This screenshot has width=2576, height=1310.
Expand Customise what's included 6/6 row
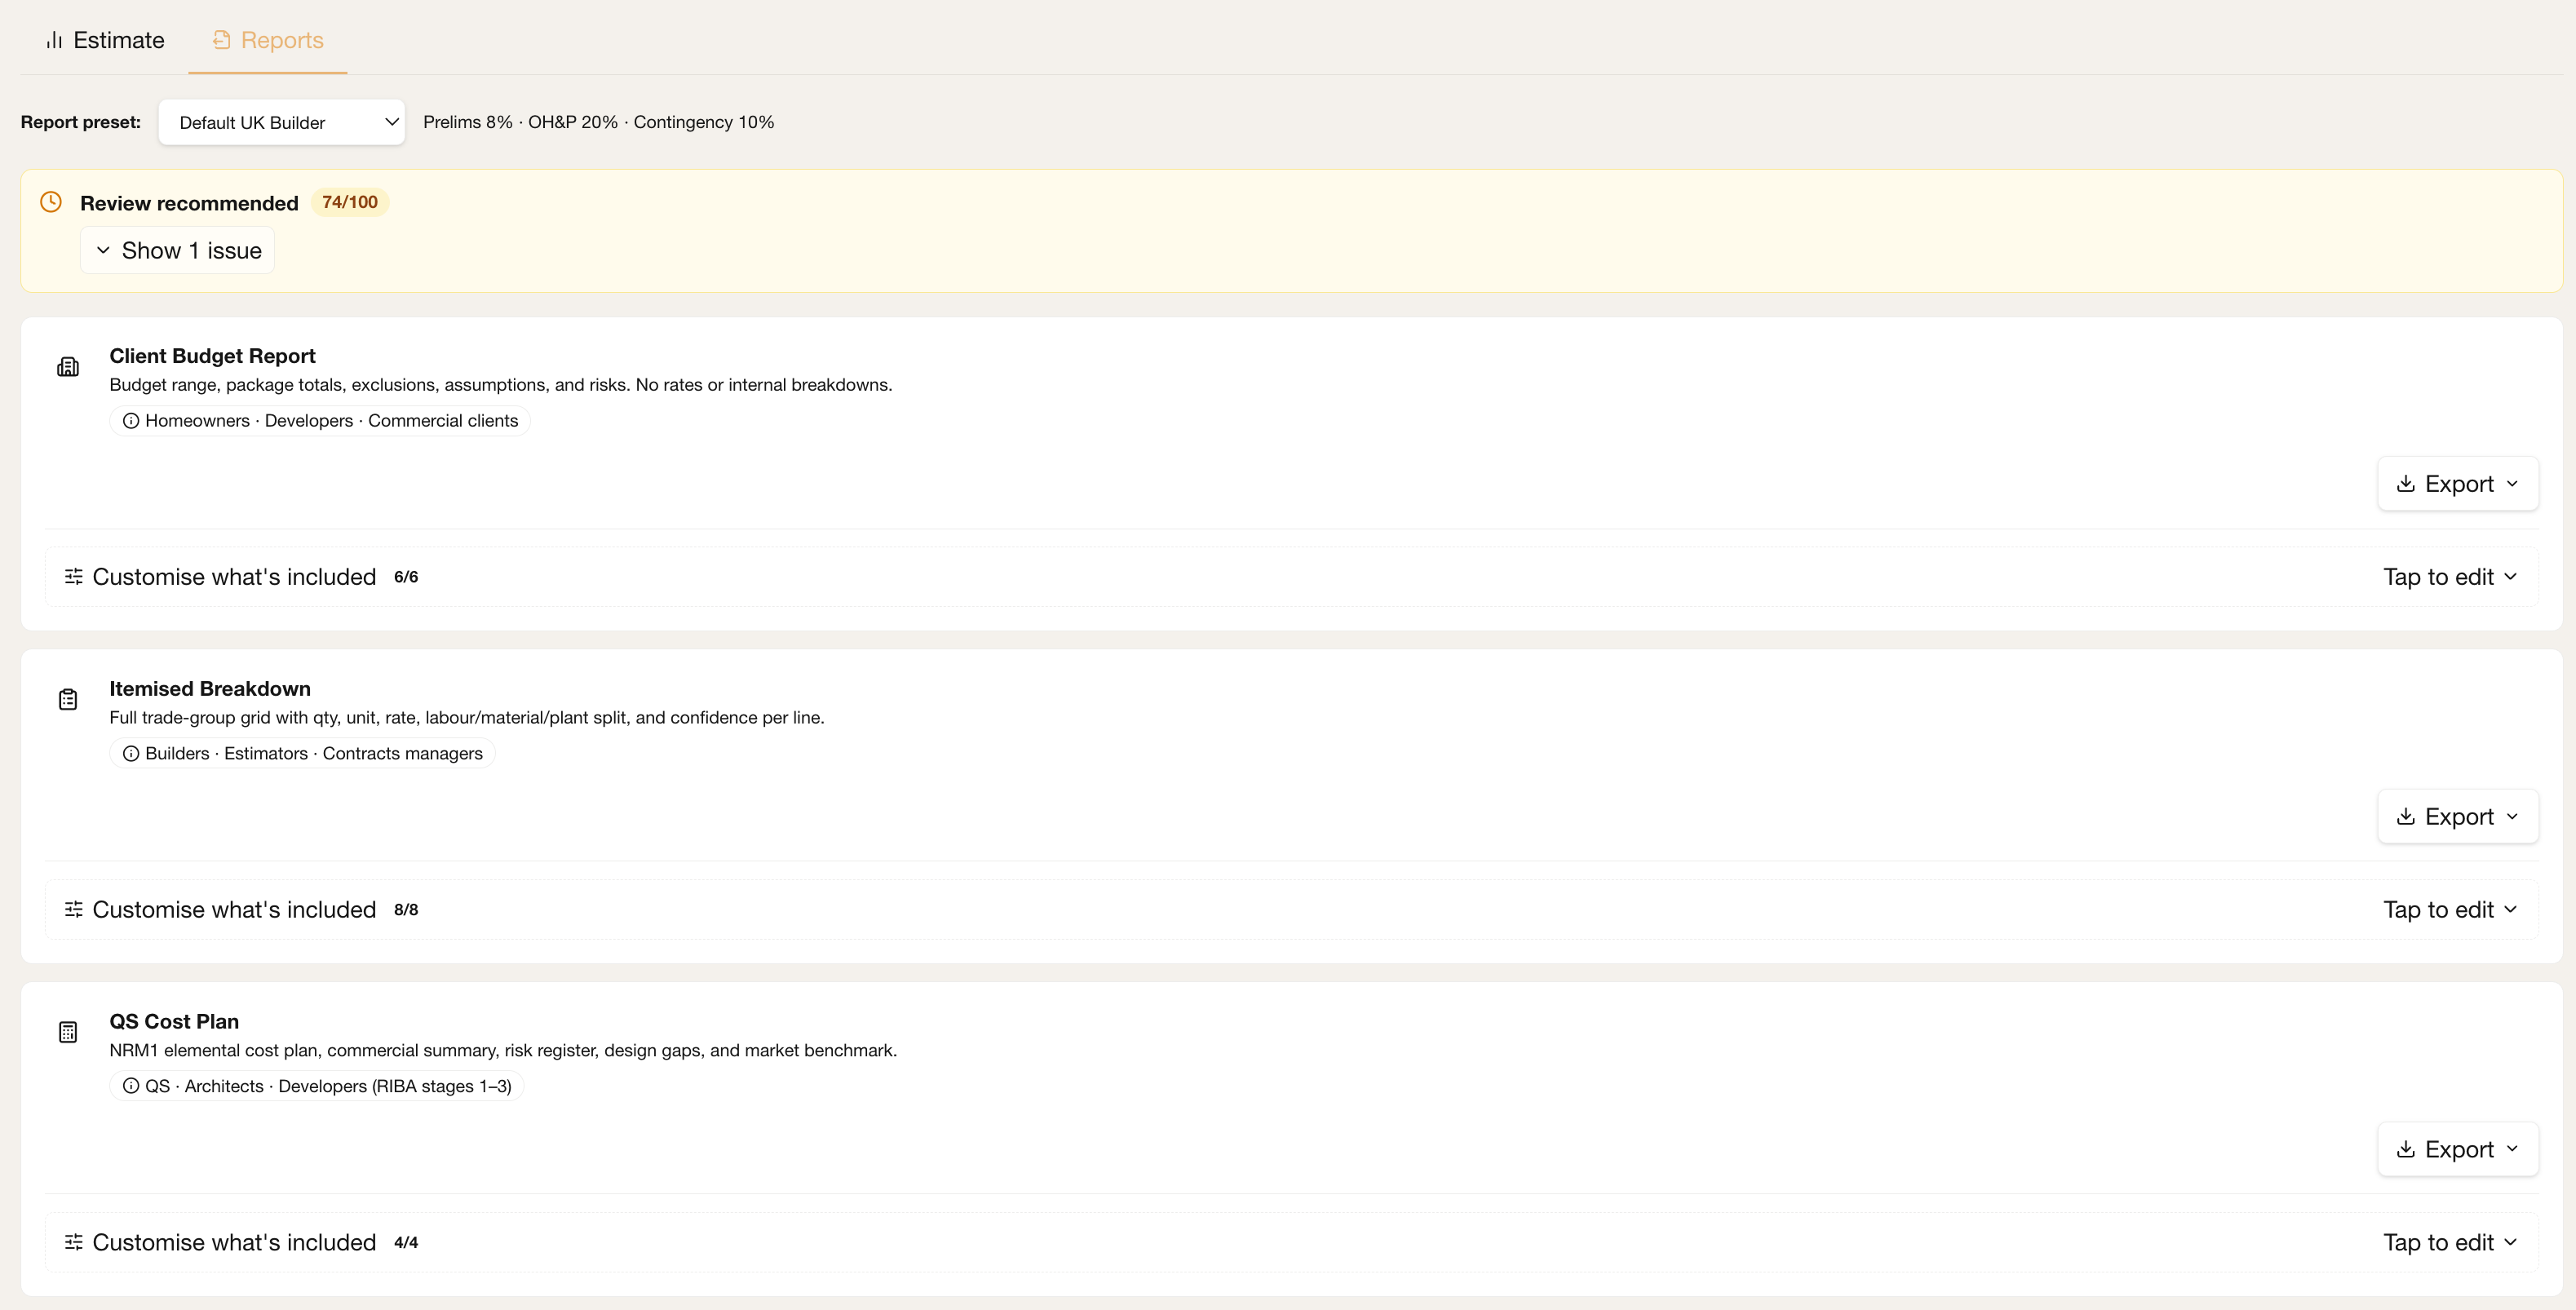pyautogui.click(x=1291, y=577)
